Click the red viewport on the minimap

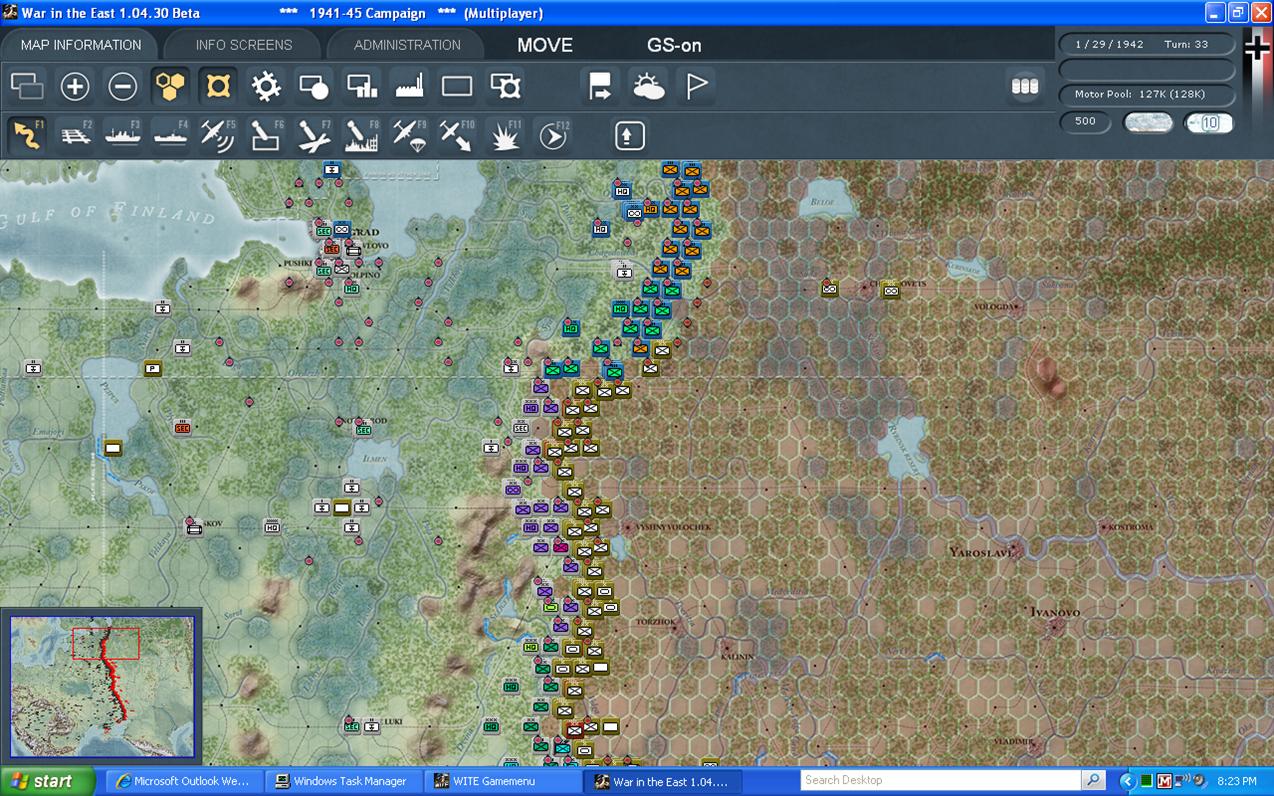(106, 643)
